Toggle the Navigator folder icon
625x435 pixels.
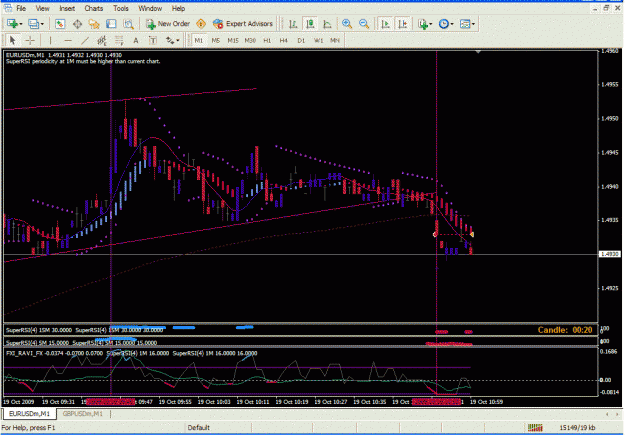94,24
